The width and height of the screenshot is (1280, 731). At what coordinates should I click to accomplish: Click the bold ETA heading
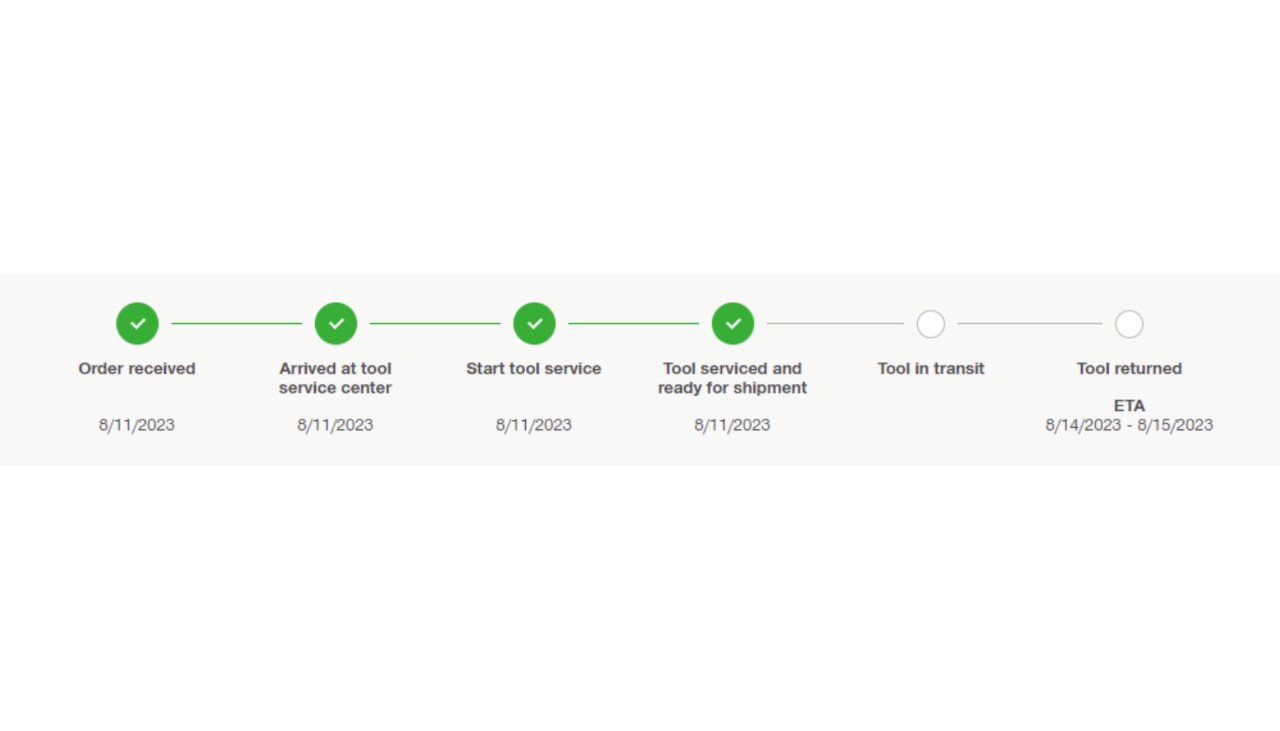[1129, 406]
